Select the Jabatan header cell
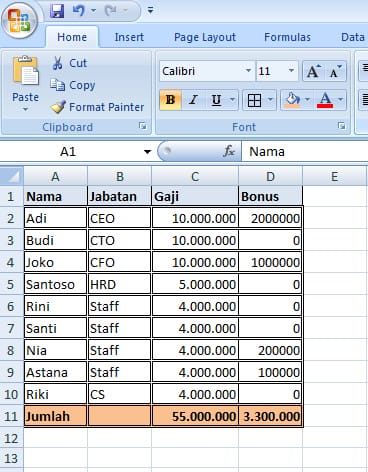The image size is (368, 472). click(x=119, y=196)
